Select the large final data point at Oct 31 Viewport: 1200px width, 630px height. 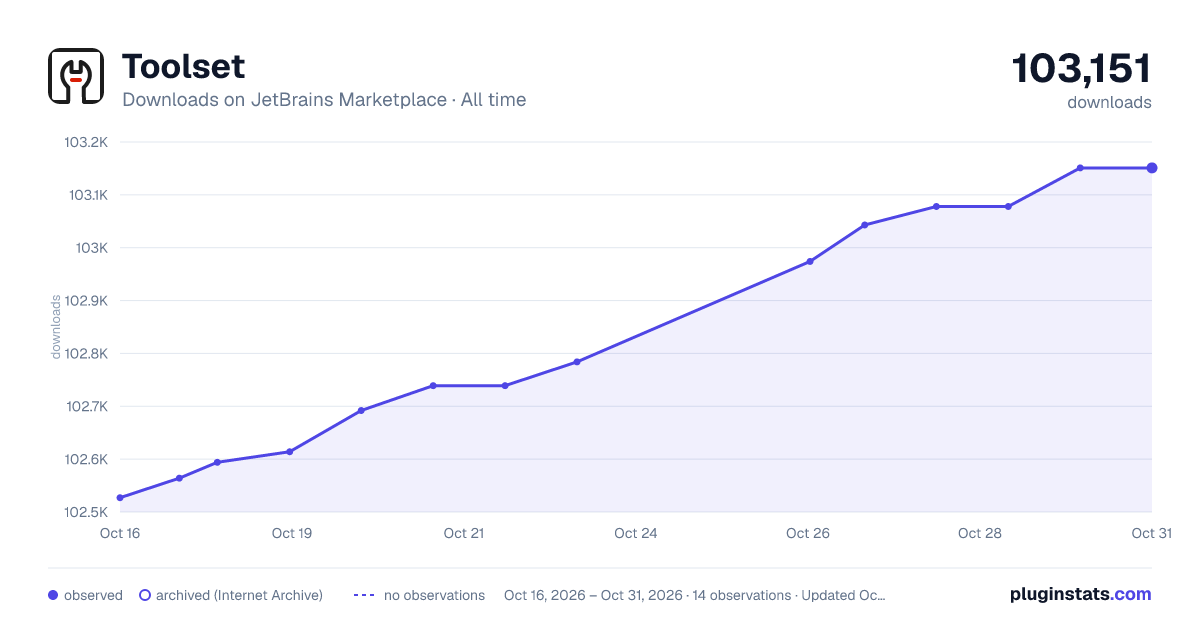(x=1152, y=168)
